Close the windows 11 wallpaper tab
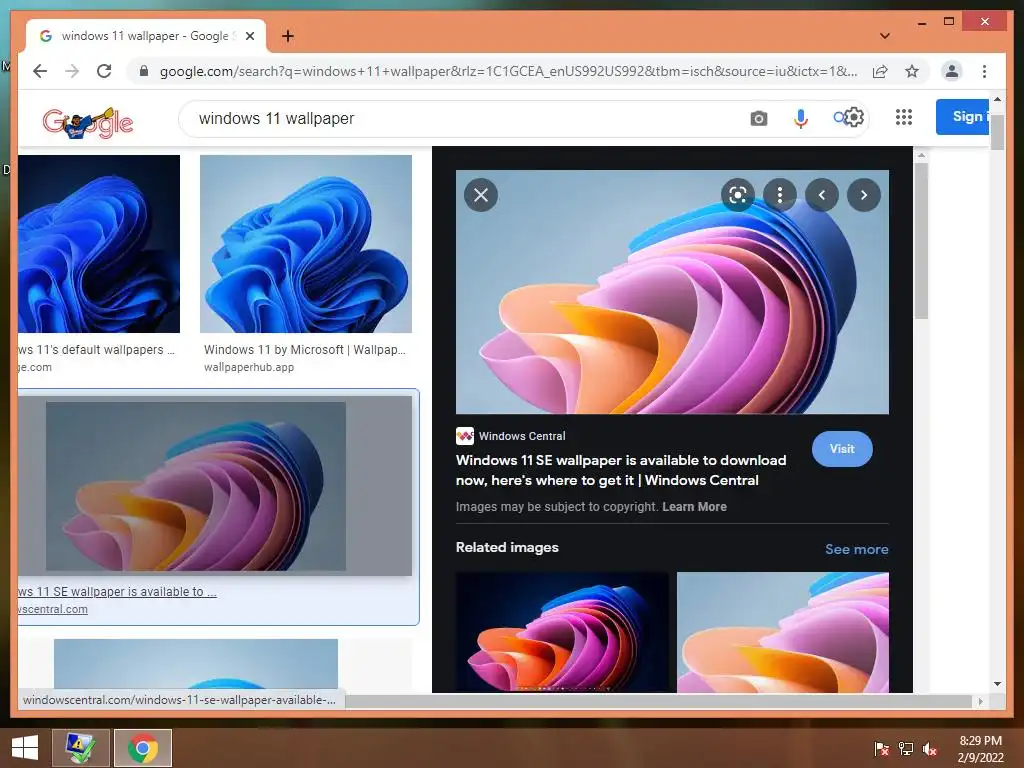This screenshot has height=768, width=1024. [249, 36]
